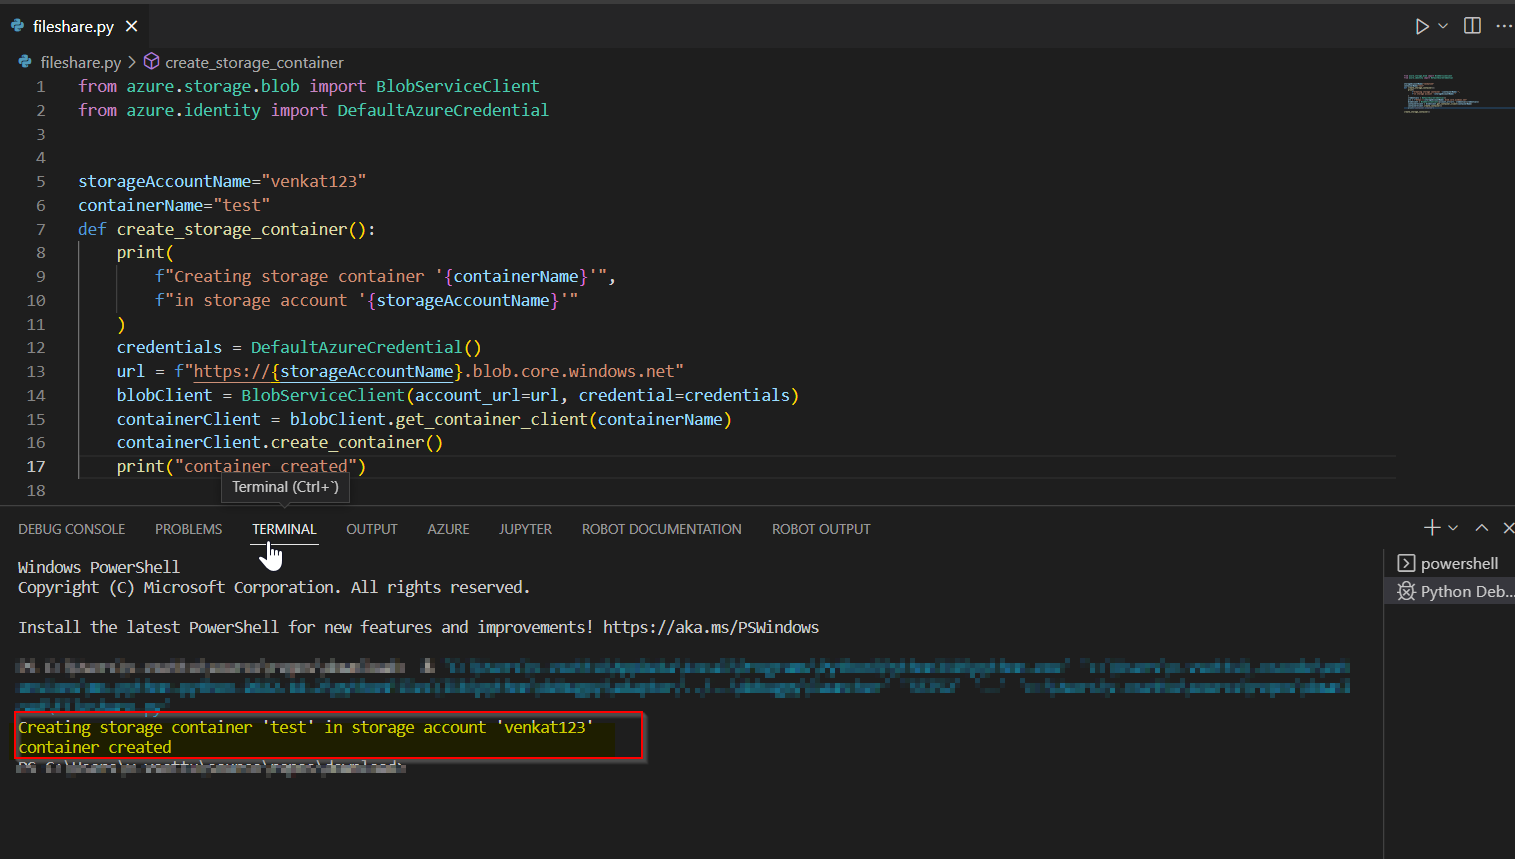Split the editor right
The image size is (1515, 859).
[x=1472, y=26]
